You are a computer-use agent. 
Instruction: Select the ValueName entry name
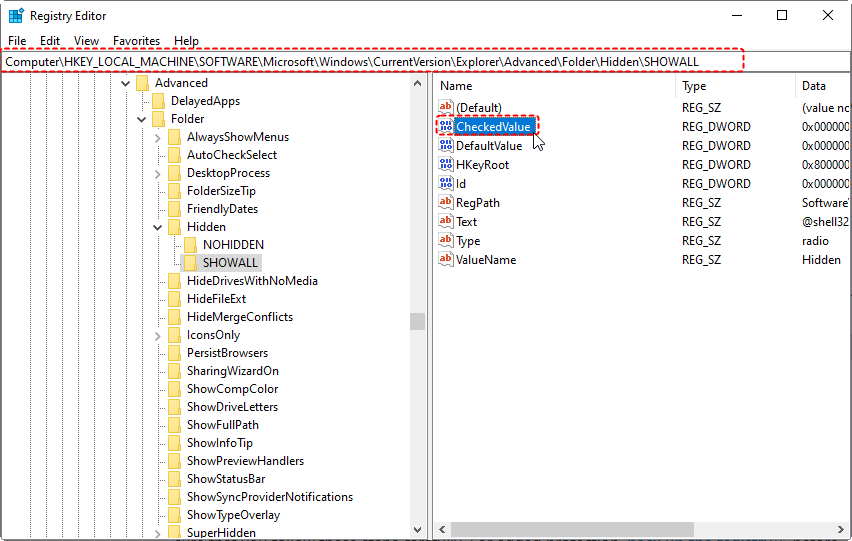click(x=486, y=260)
